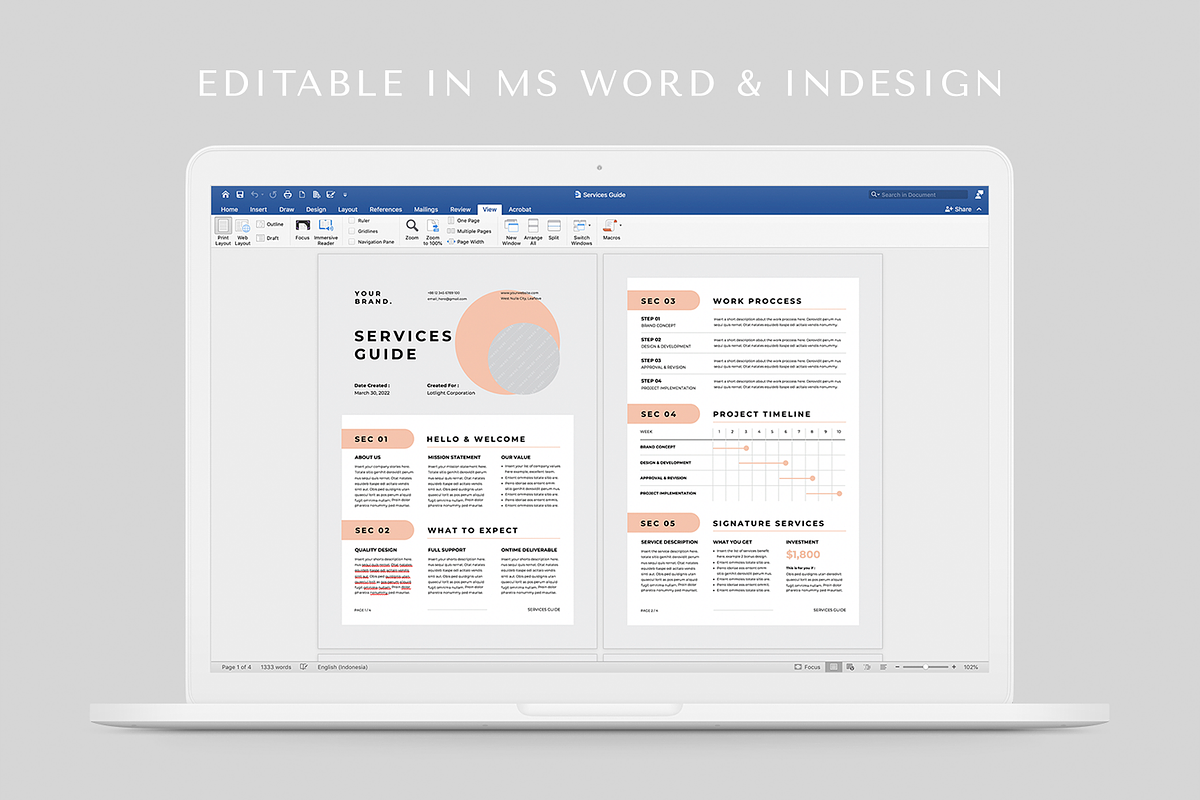Zoom in with the plus icon
This screenshot has width=1200, height=800.
point(954,667)
